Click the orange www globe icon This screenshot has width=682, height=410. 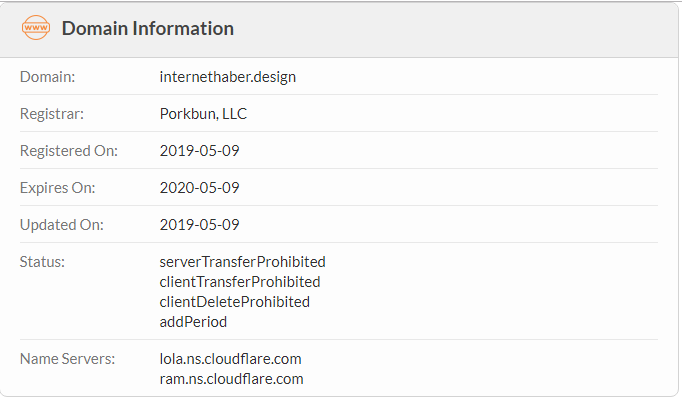point(36,27)
